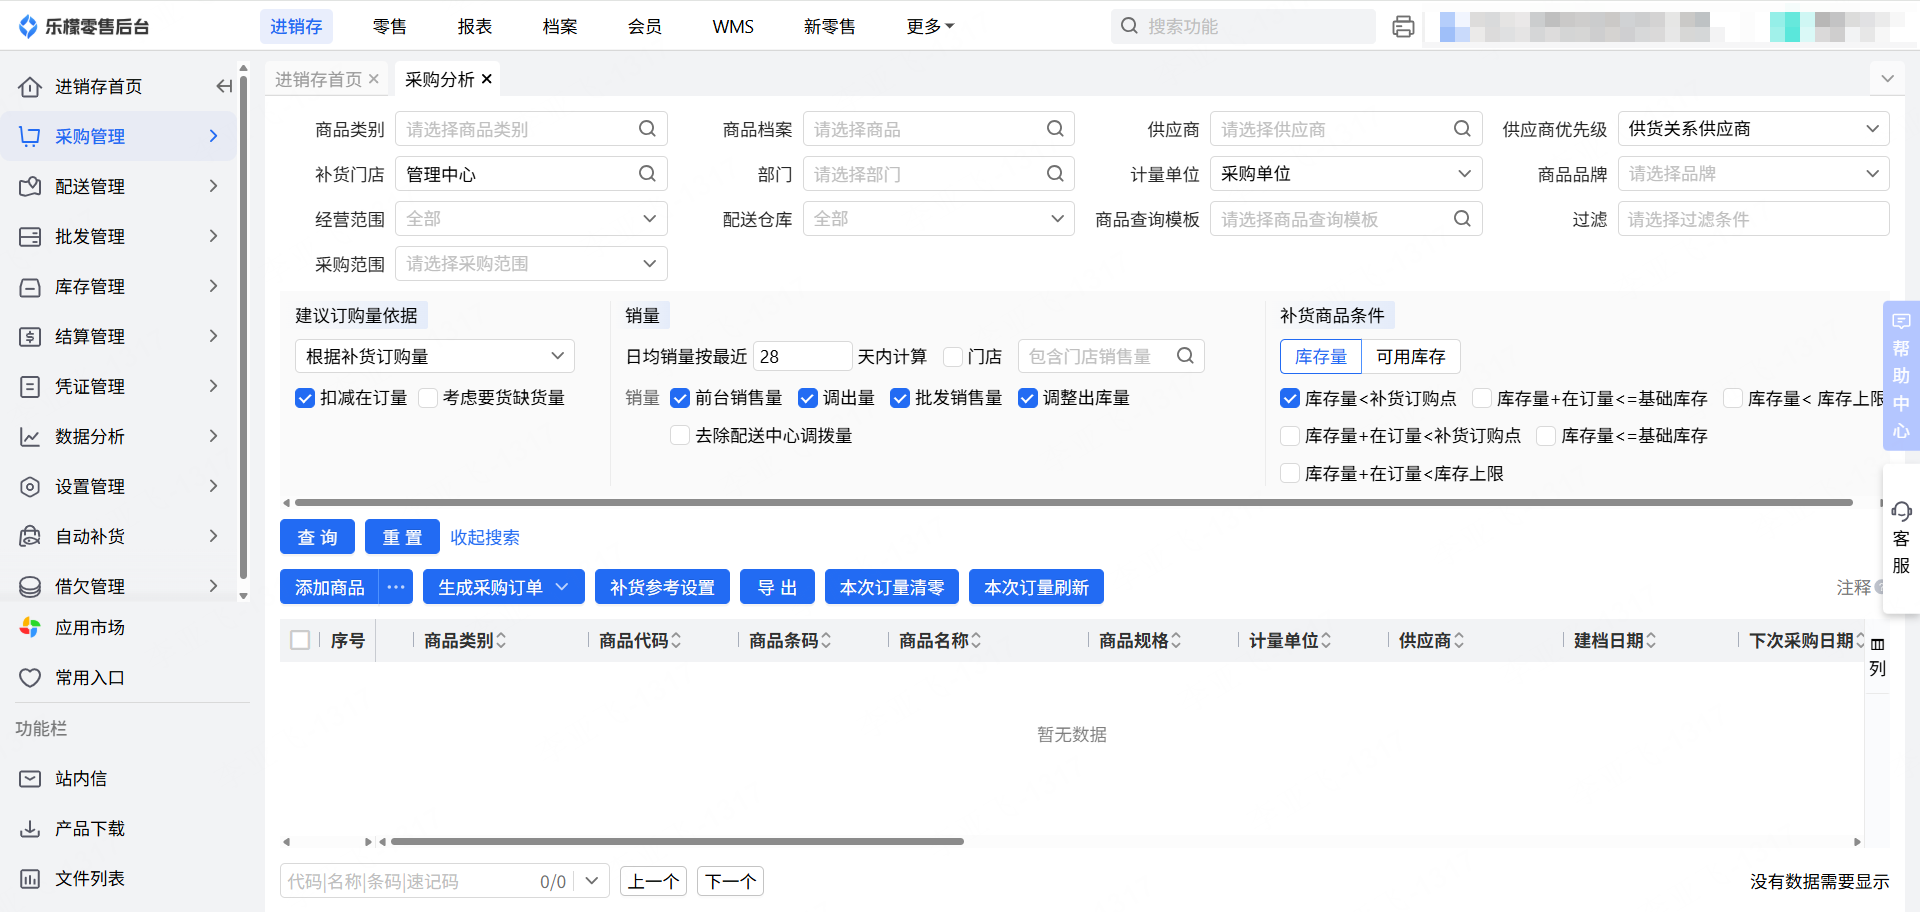This screenshot has width=1920, height=912.
Task: Enable 考虑要货缺货量 checkbox
Action: [428, 398]
